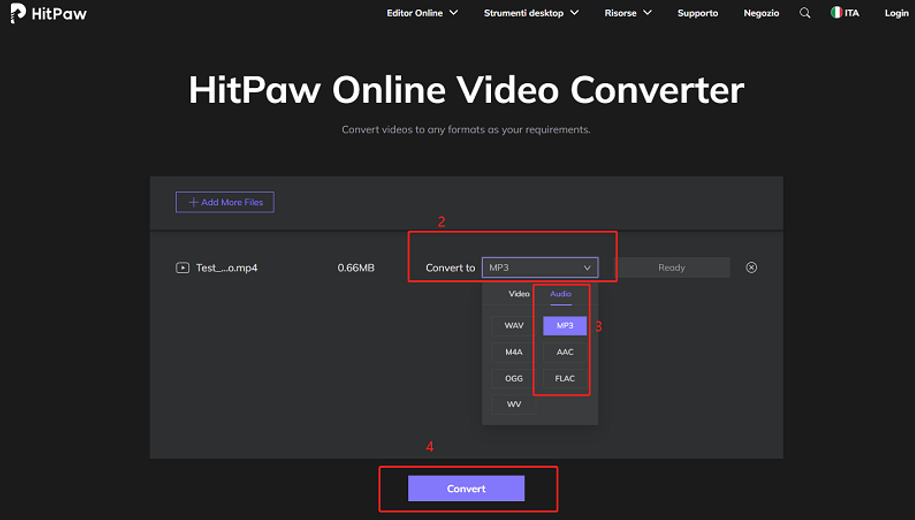The image size is (915, 520).
Task: Open the Supporto menu item
Action: point(697,13)
